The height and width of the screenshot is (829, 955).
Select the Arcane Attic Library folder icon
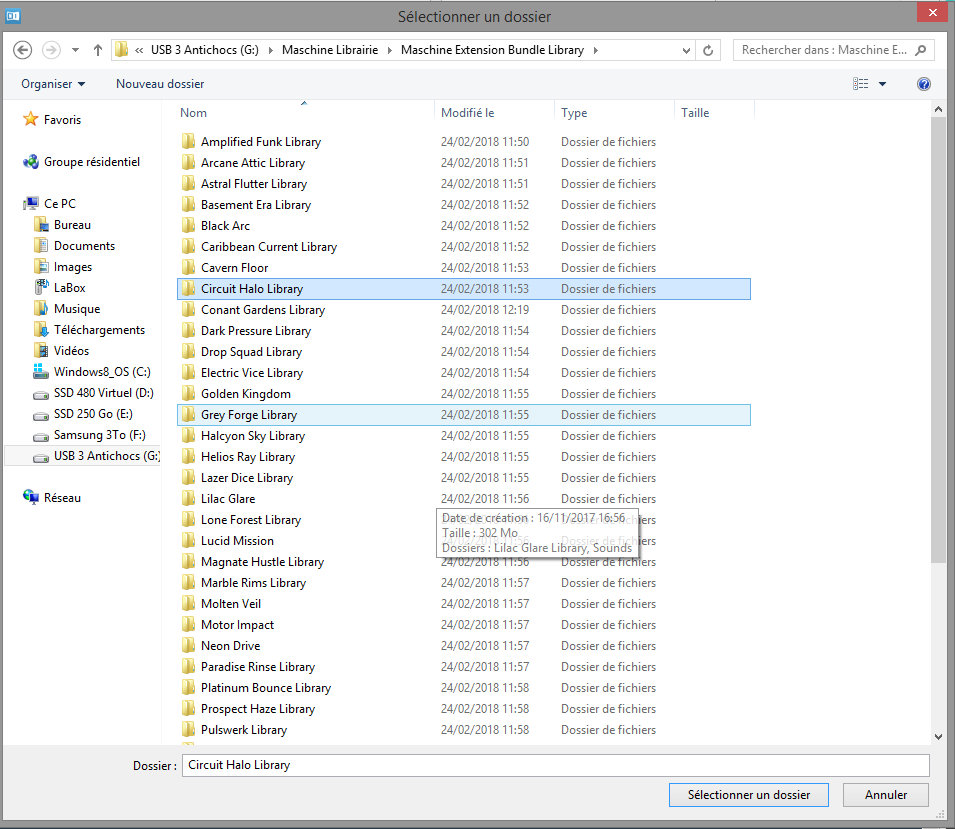pos(188,163)
